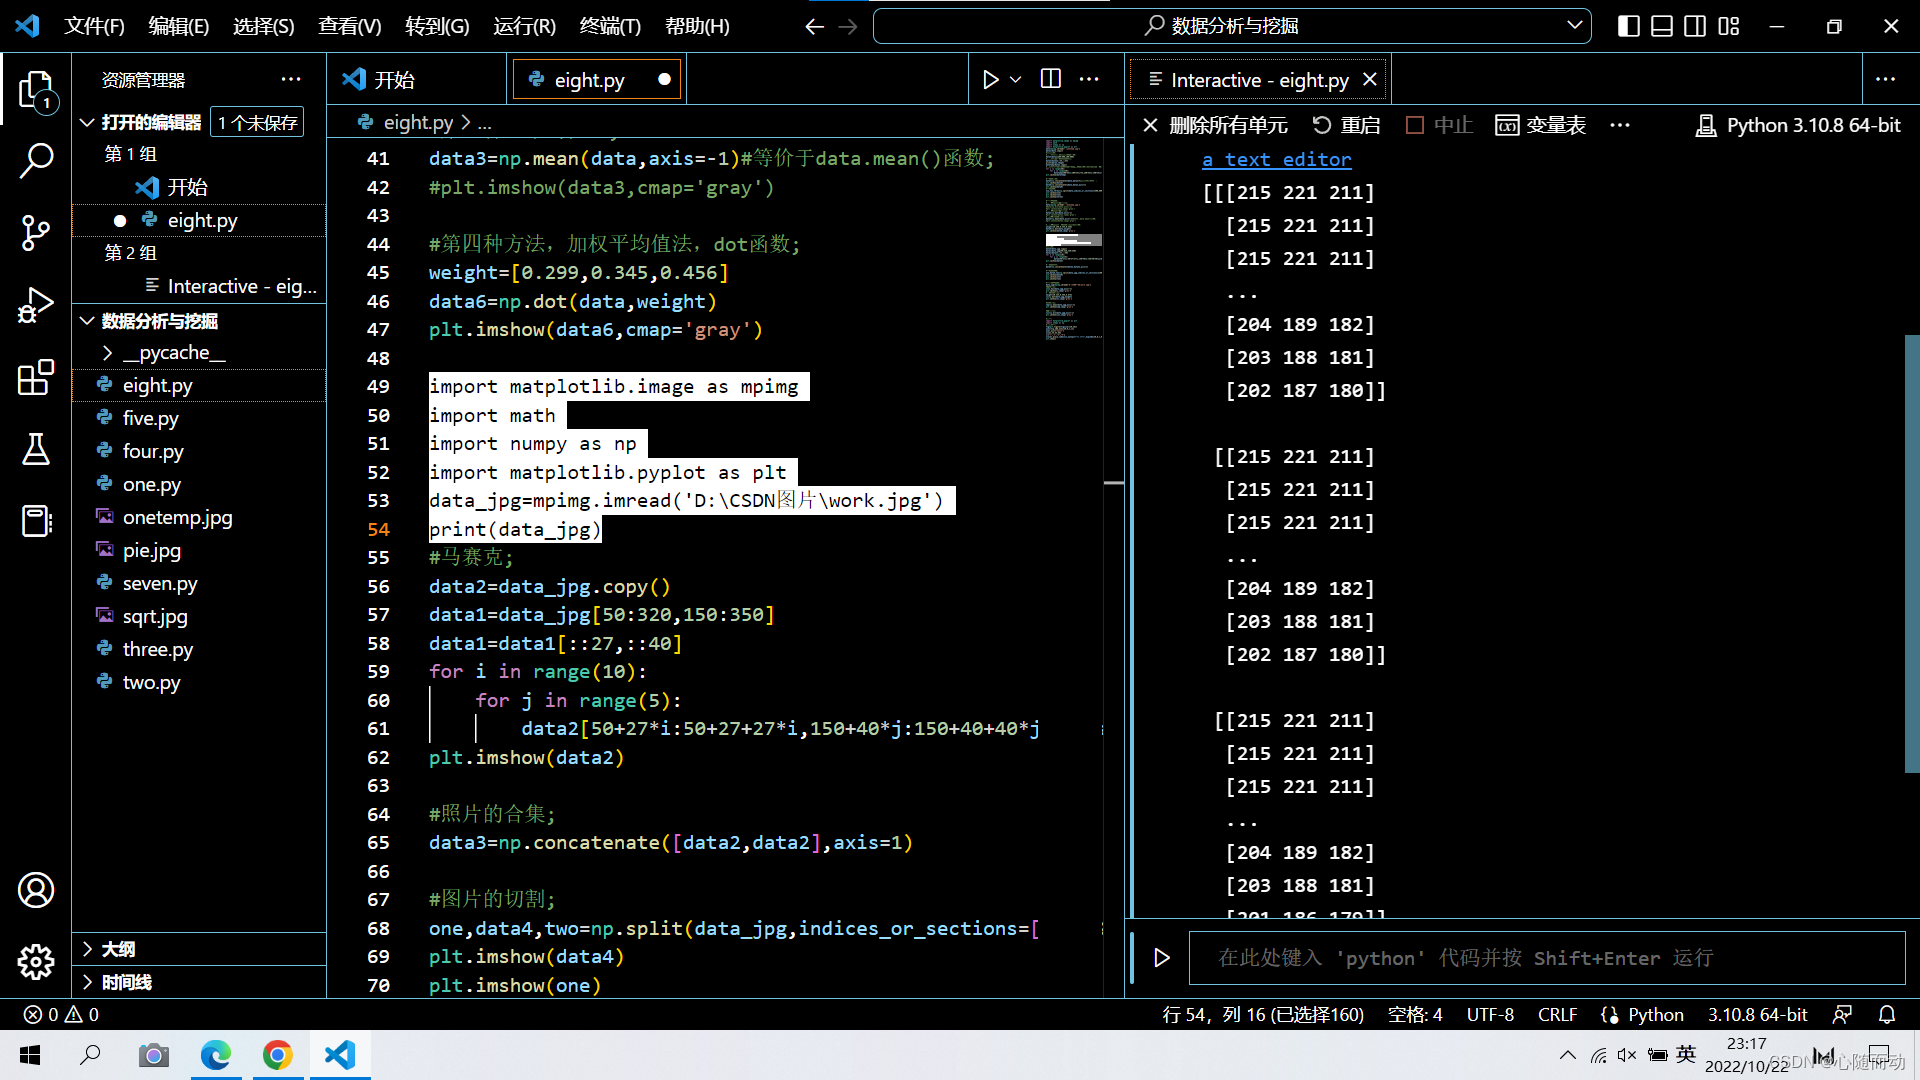The height and width of the screenshot is (1080, 1920).
Task: Click the 'a text editor' link
Action: pyautogui.click(x=1276, y=160)
